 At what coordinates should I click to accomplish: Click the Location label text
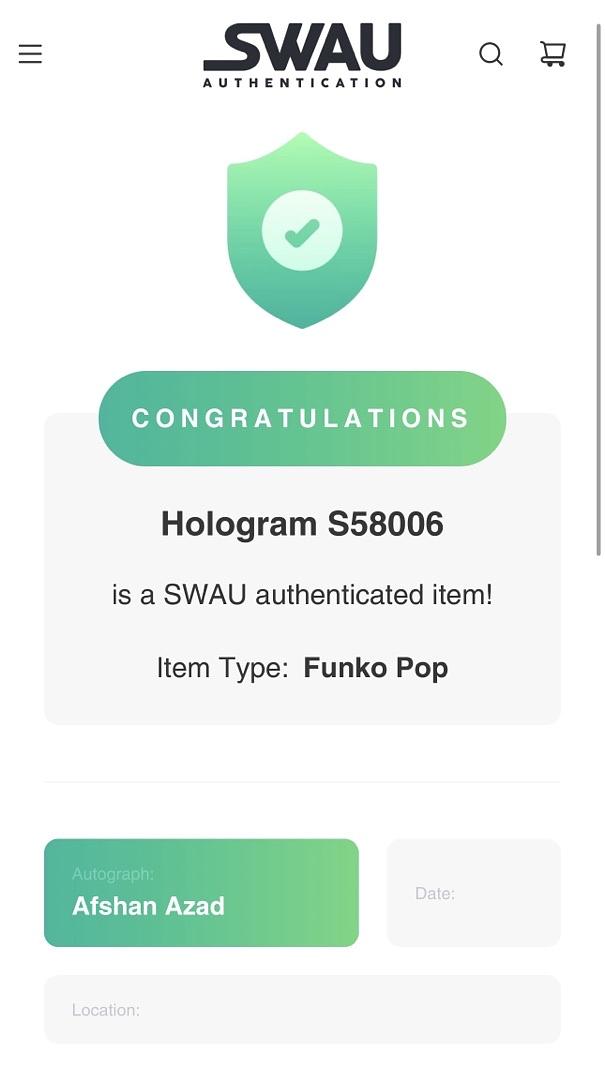click(x=105, y=1010)
